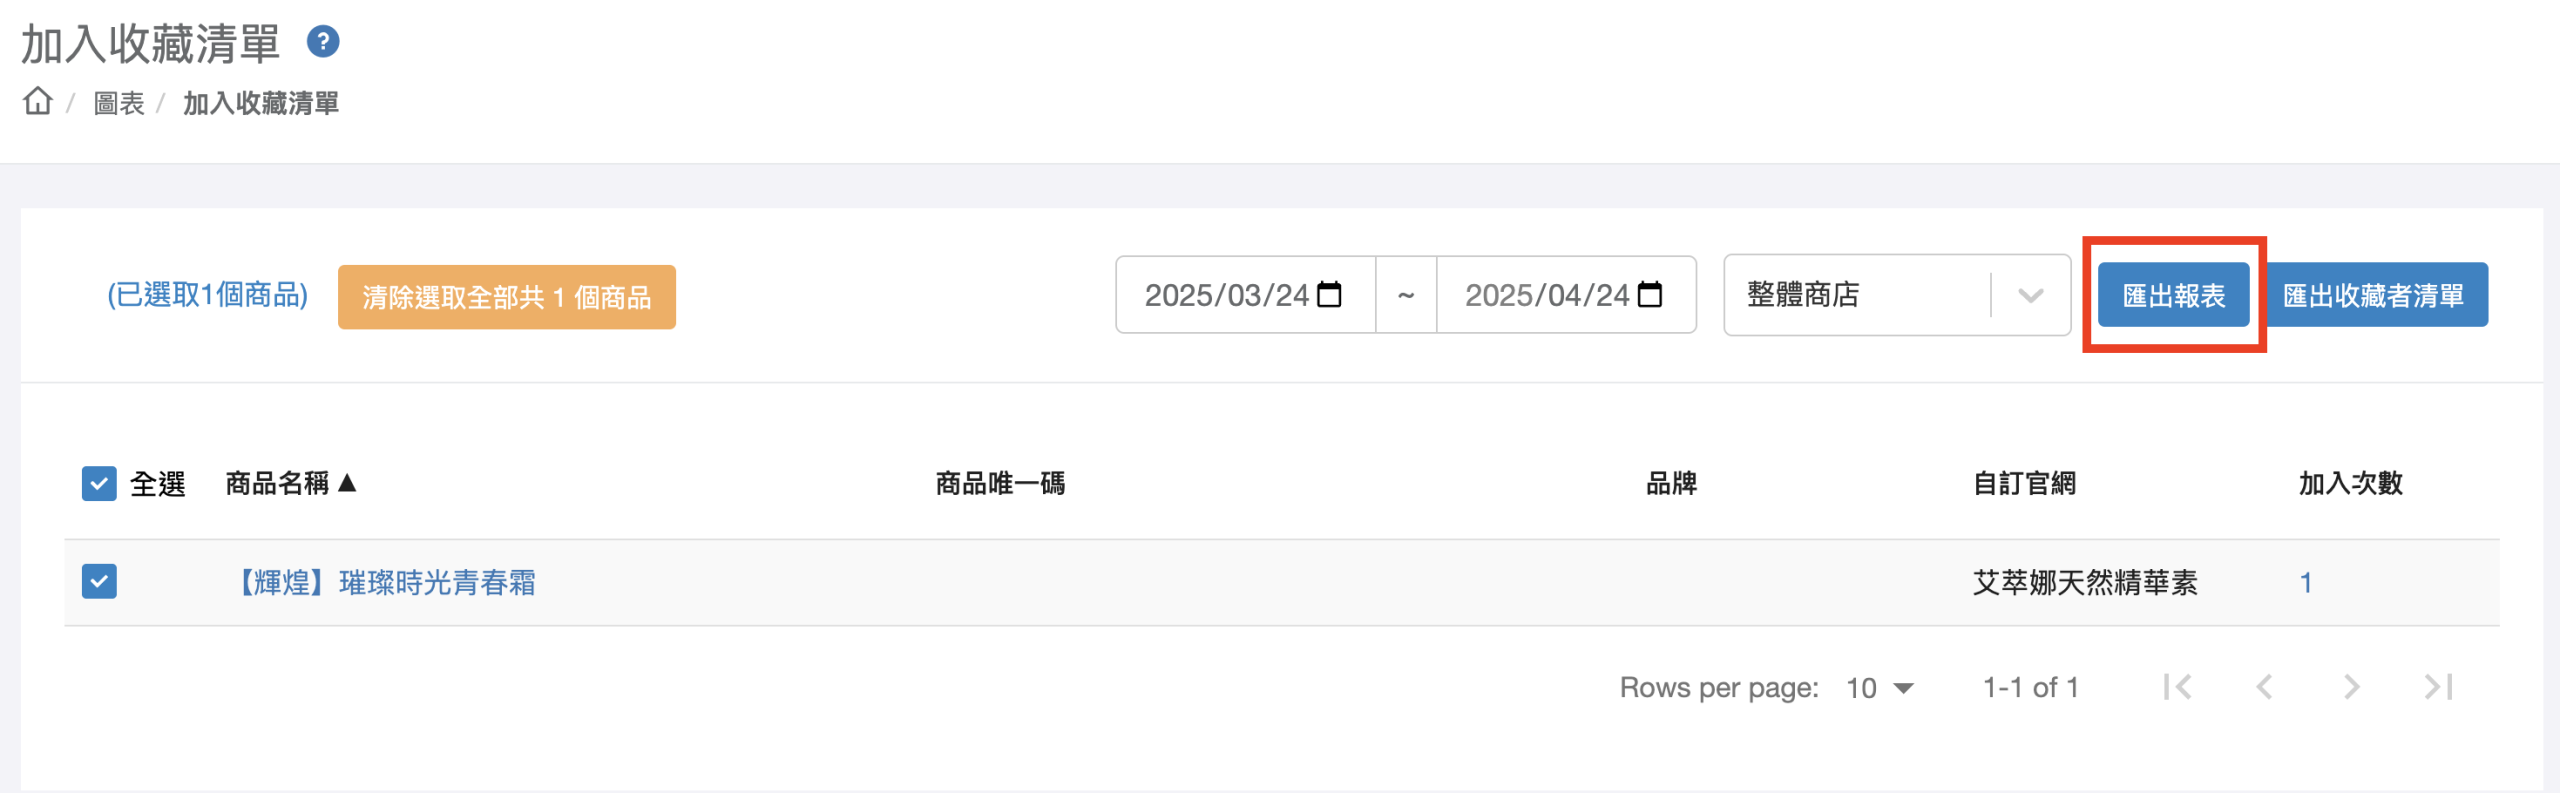Click the 匯出報表 export button
2560x793 pixels.
(2173, 295)
